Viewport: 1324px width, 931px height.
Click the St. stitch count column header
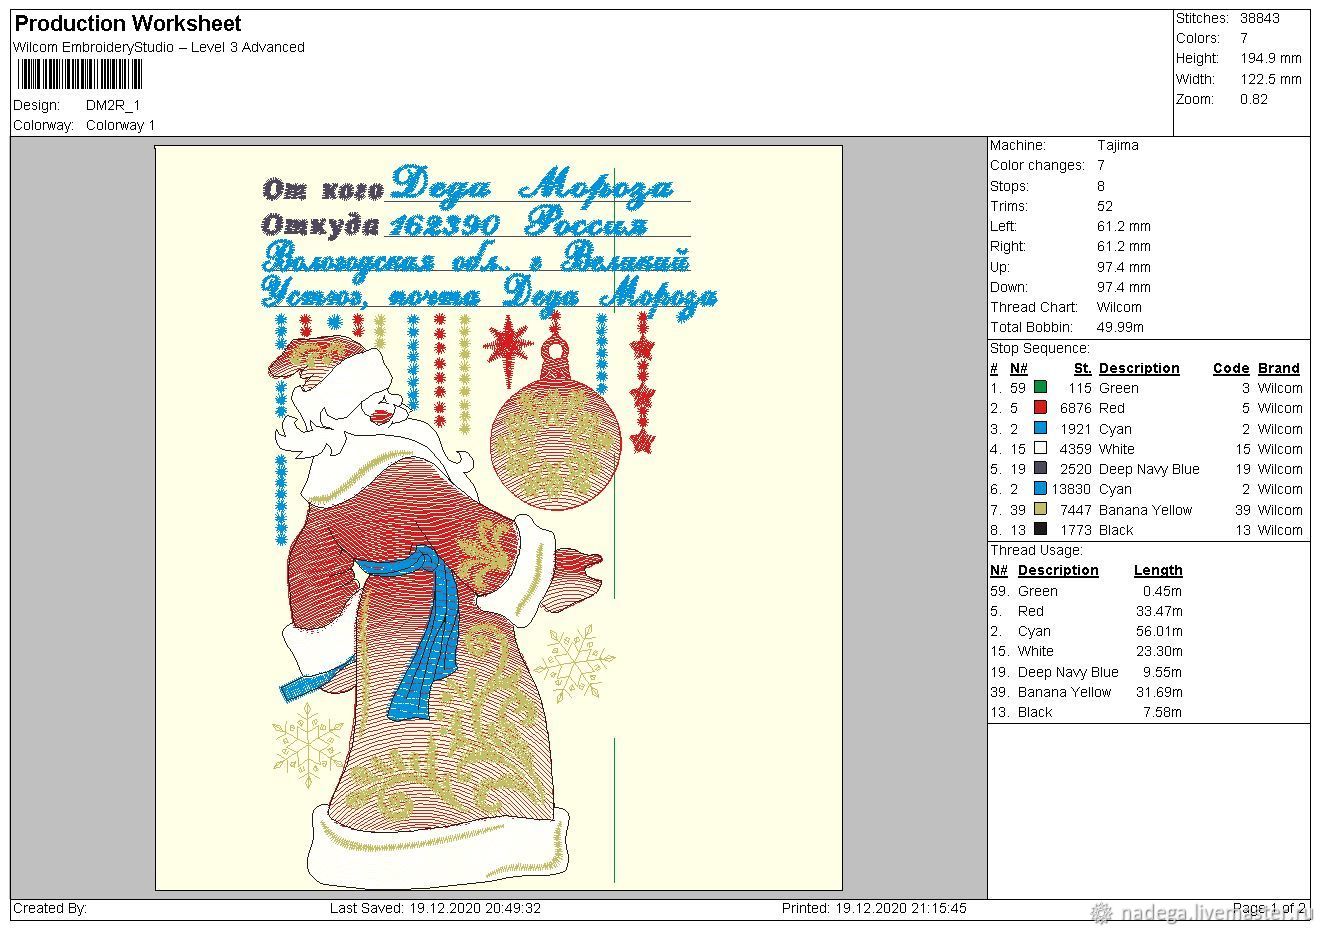pos(1082,368)
